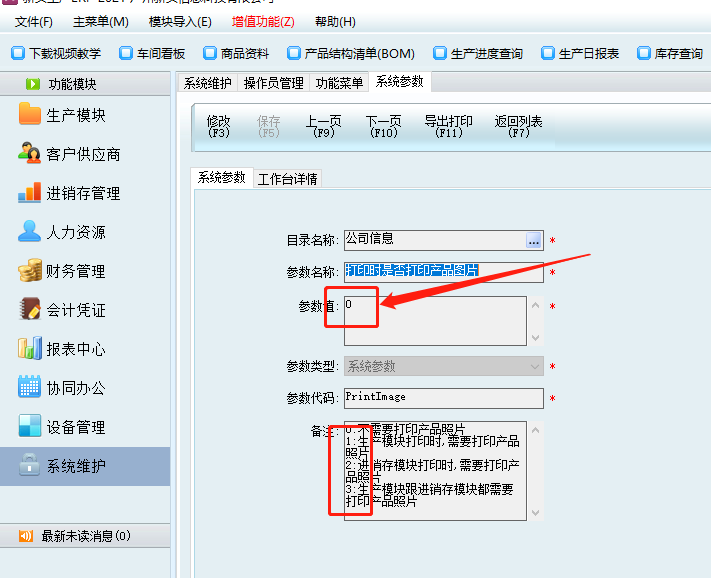Open 会计凭证 book icon
711x578 pixels.
pos(29,310)
